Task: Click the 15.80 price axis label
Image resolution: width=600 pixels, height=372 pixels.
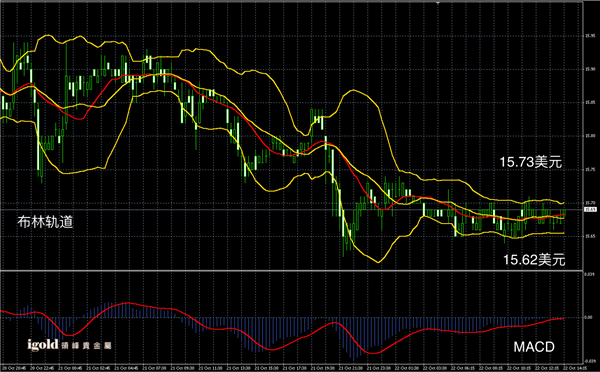Action: pyautogui.click(x=590, y=136)
